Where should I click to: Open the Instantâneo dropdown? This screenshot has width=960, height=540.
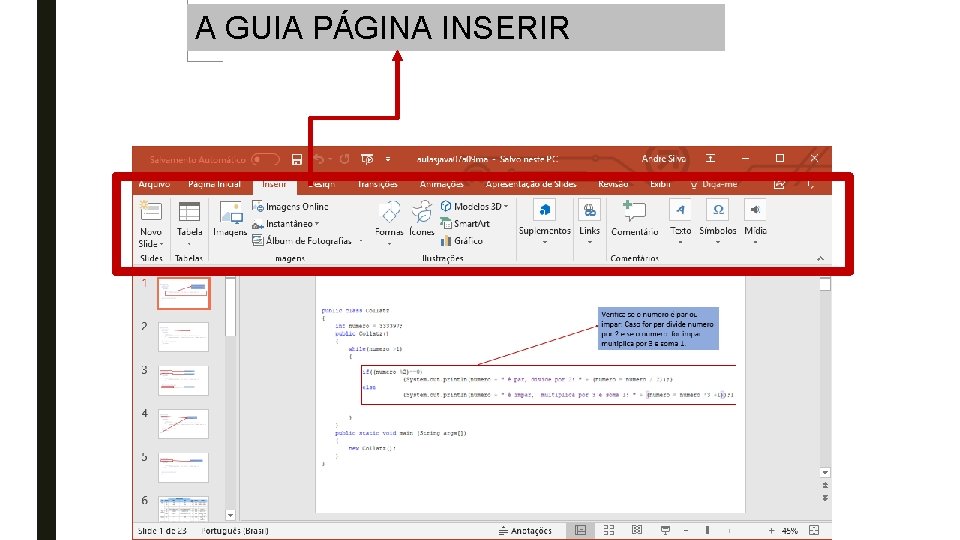click(317, 223)
